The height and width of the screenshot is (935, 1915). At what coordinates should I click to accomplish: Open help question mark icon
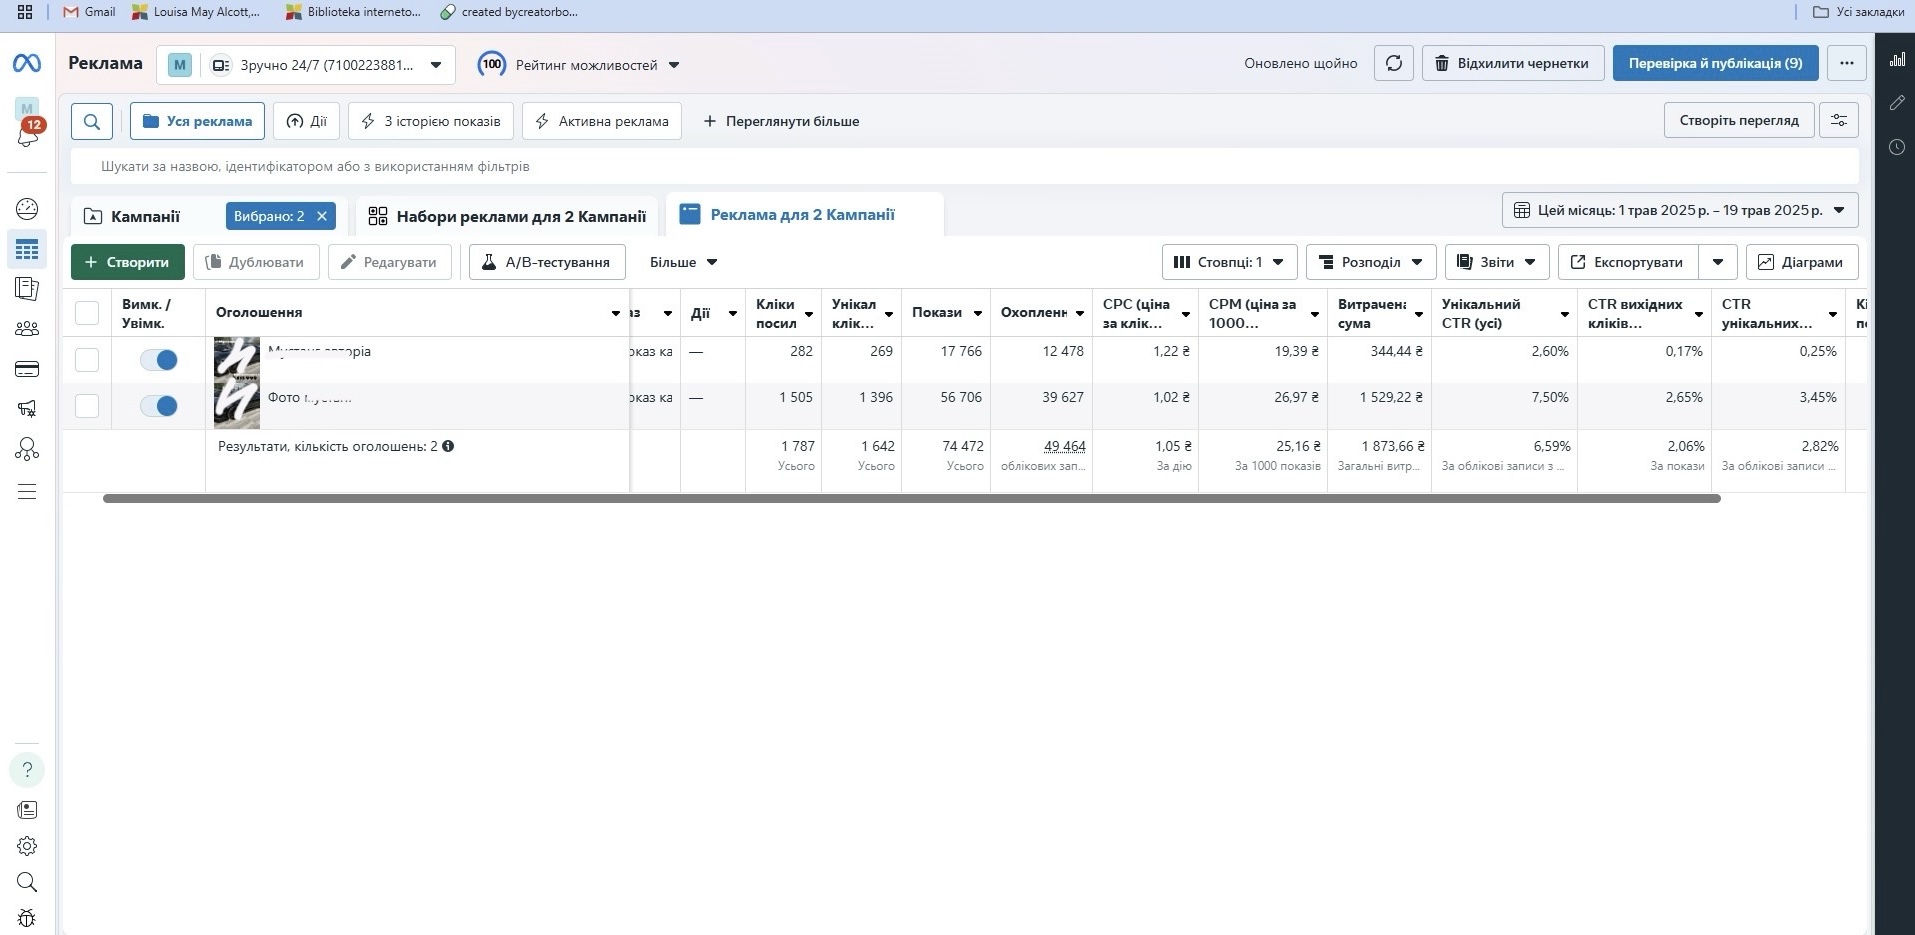[27, 770]
